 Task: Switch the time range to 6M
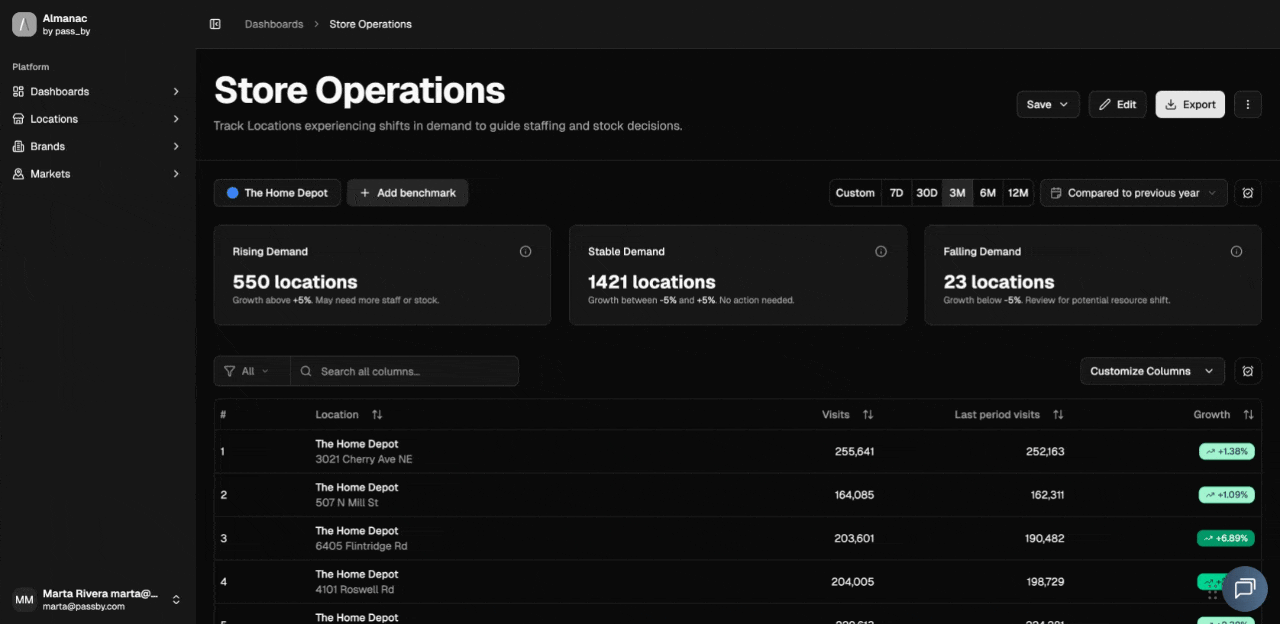(x=987, y=193)
